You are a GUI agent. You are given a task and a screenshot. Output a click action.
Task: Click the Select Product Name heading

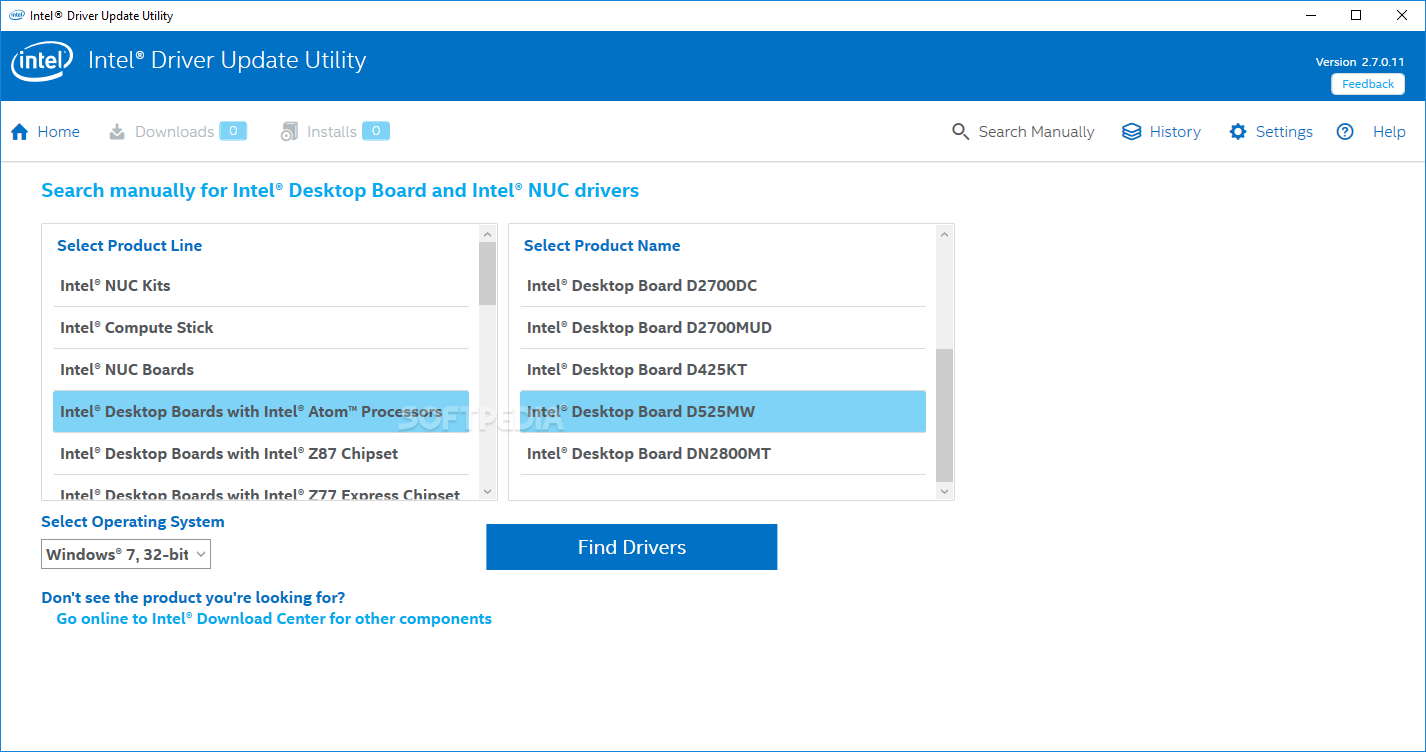click(x=602, y=246)
